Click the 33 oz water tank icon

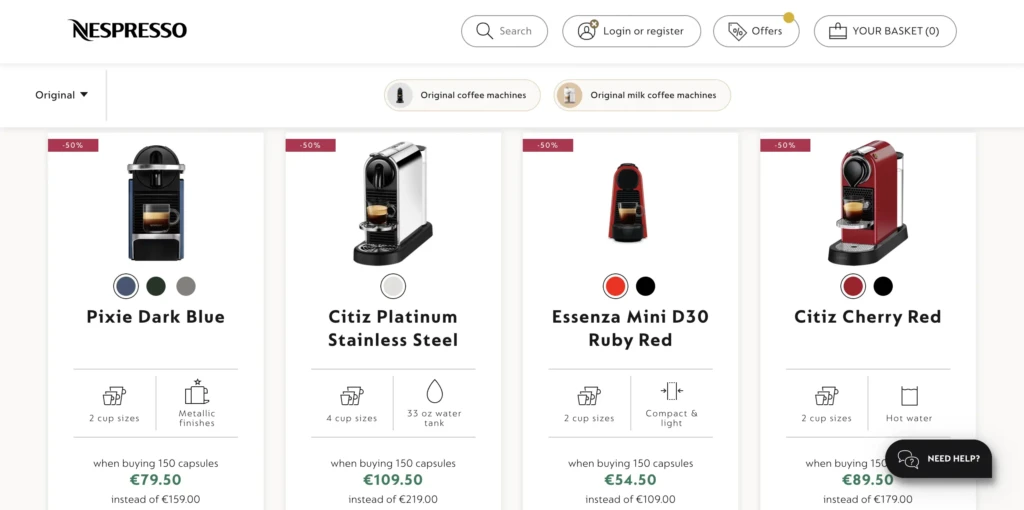(434, 391)
